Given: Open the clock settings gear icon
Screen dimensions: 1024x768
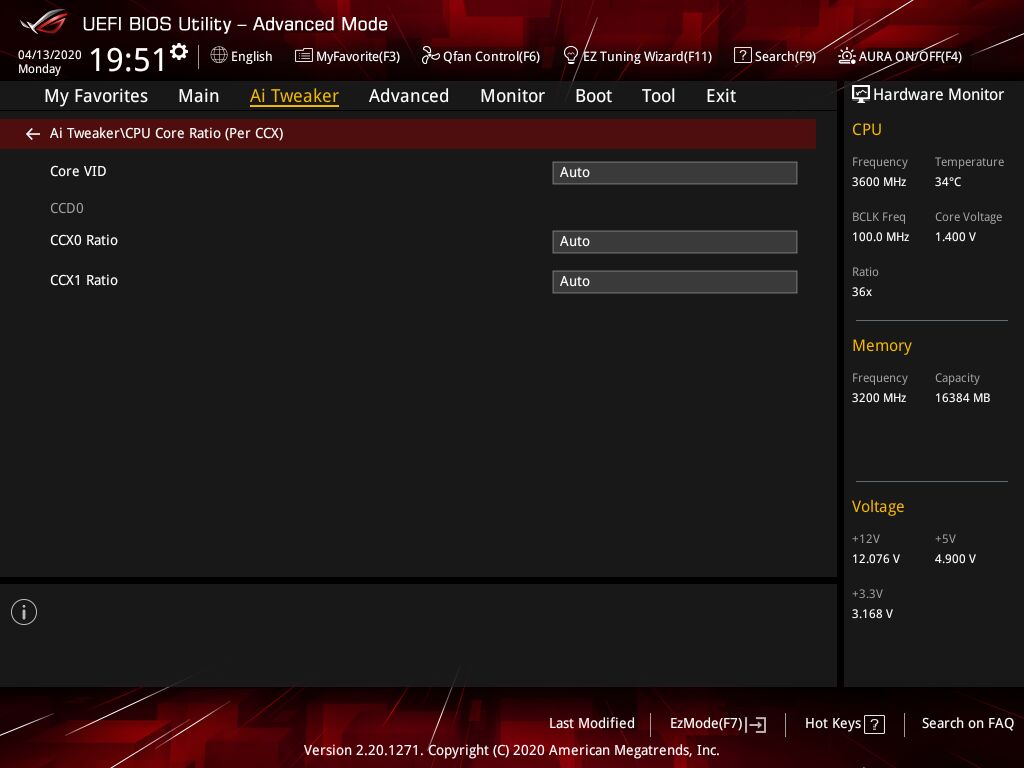Looking at the screenshot, I should (179, 52).
